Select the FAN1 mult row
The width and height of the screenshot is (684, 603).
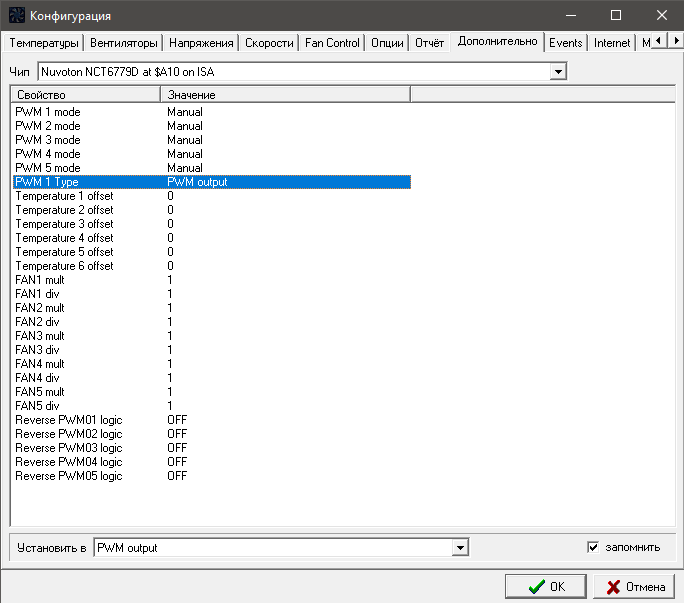pyautogui.click(x=212, y=280)
